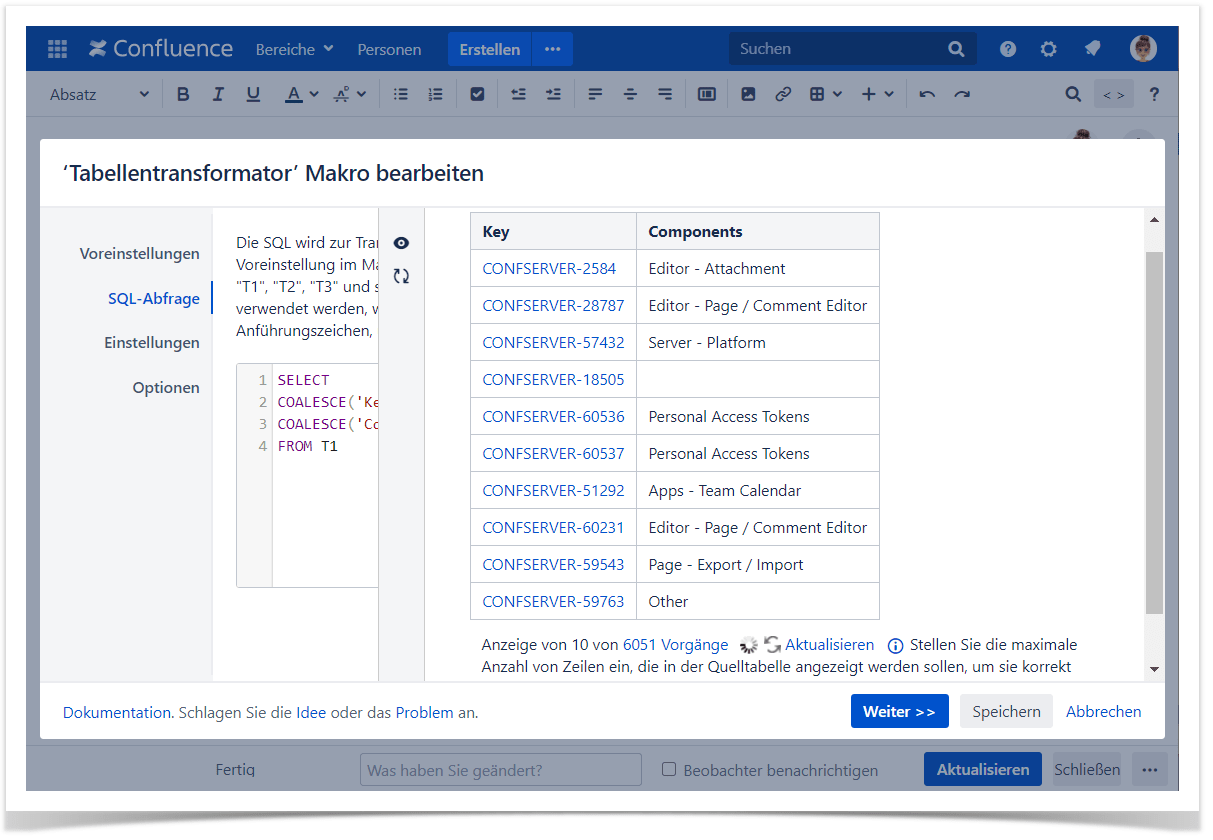This screenshot has width=1213, height=840.
Task: Insert a link using the toolbar icon
Action: [x=783, y=93]
